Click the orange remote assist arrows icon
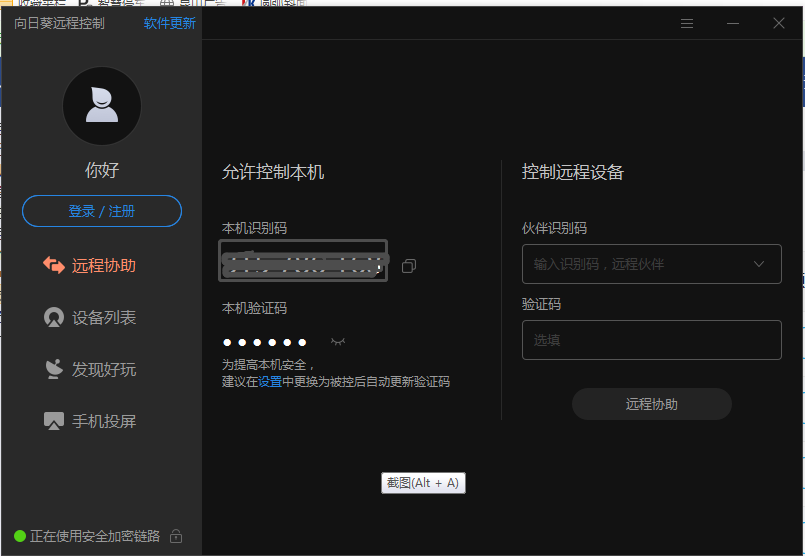The height and width of the screenshot is (556, 805). 54,265
